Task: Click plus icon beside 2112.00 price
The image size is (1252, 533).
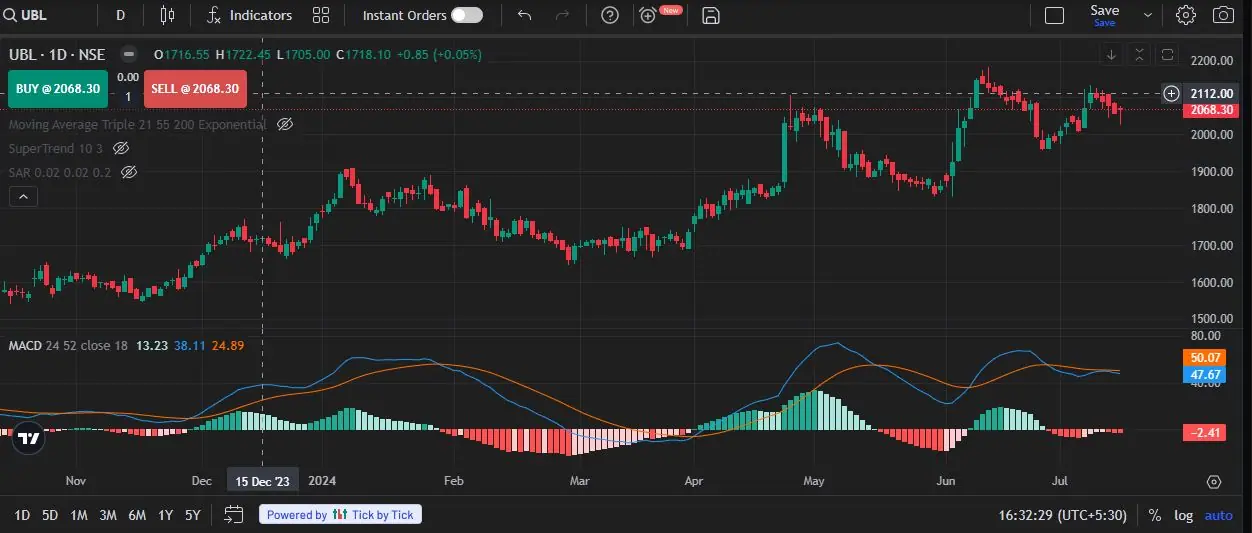Action: tap(1172, 93)
